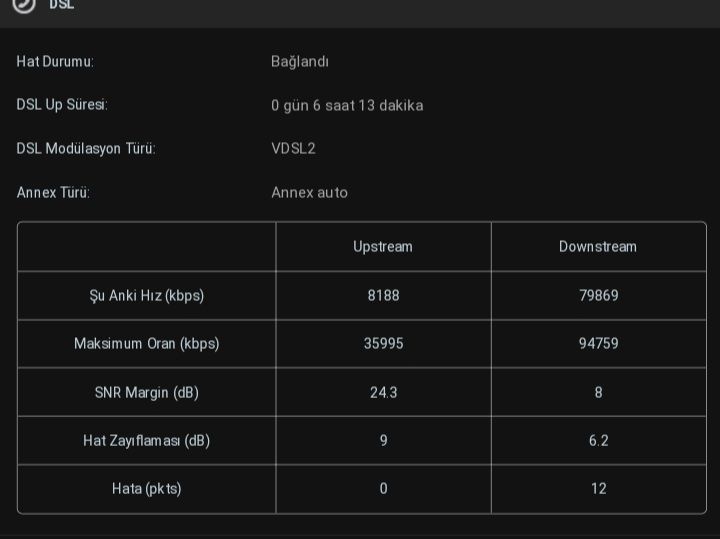
Task: Click the upstream current speed 8188
Action: [x=383, y=296]
